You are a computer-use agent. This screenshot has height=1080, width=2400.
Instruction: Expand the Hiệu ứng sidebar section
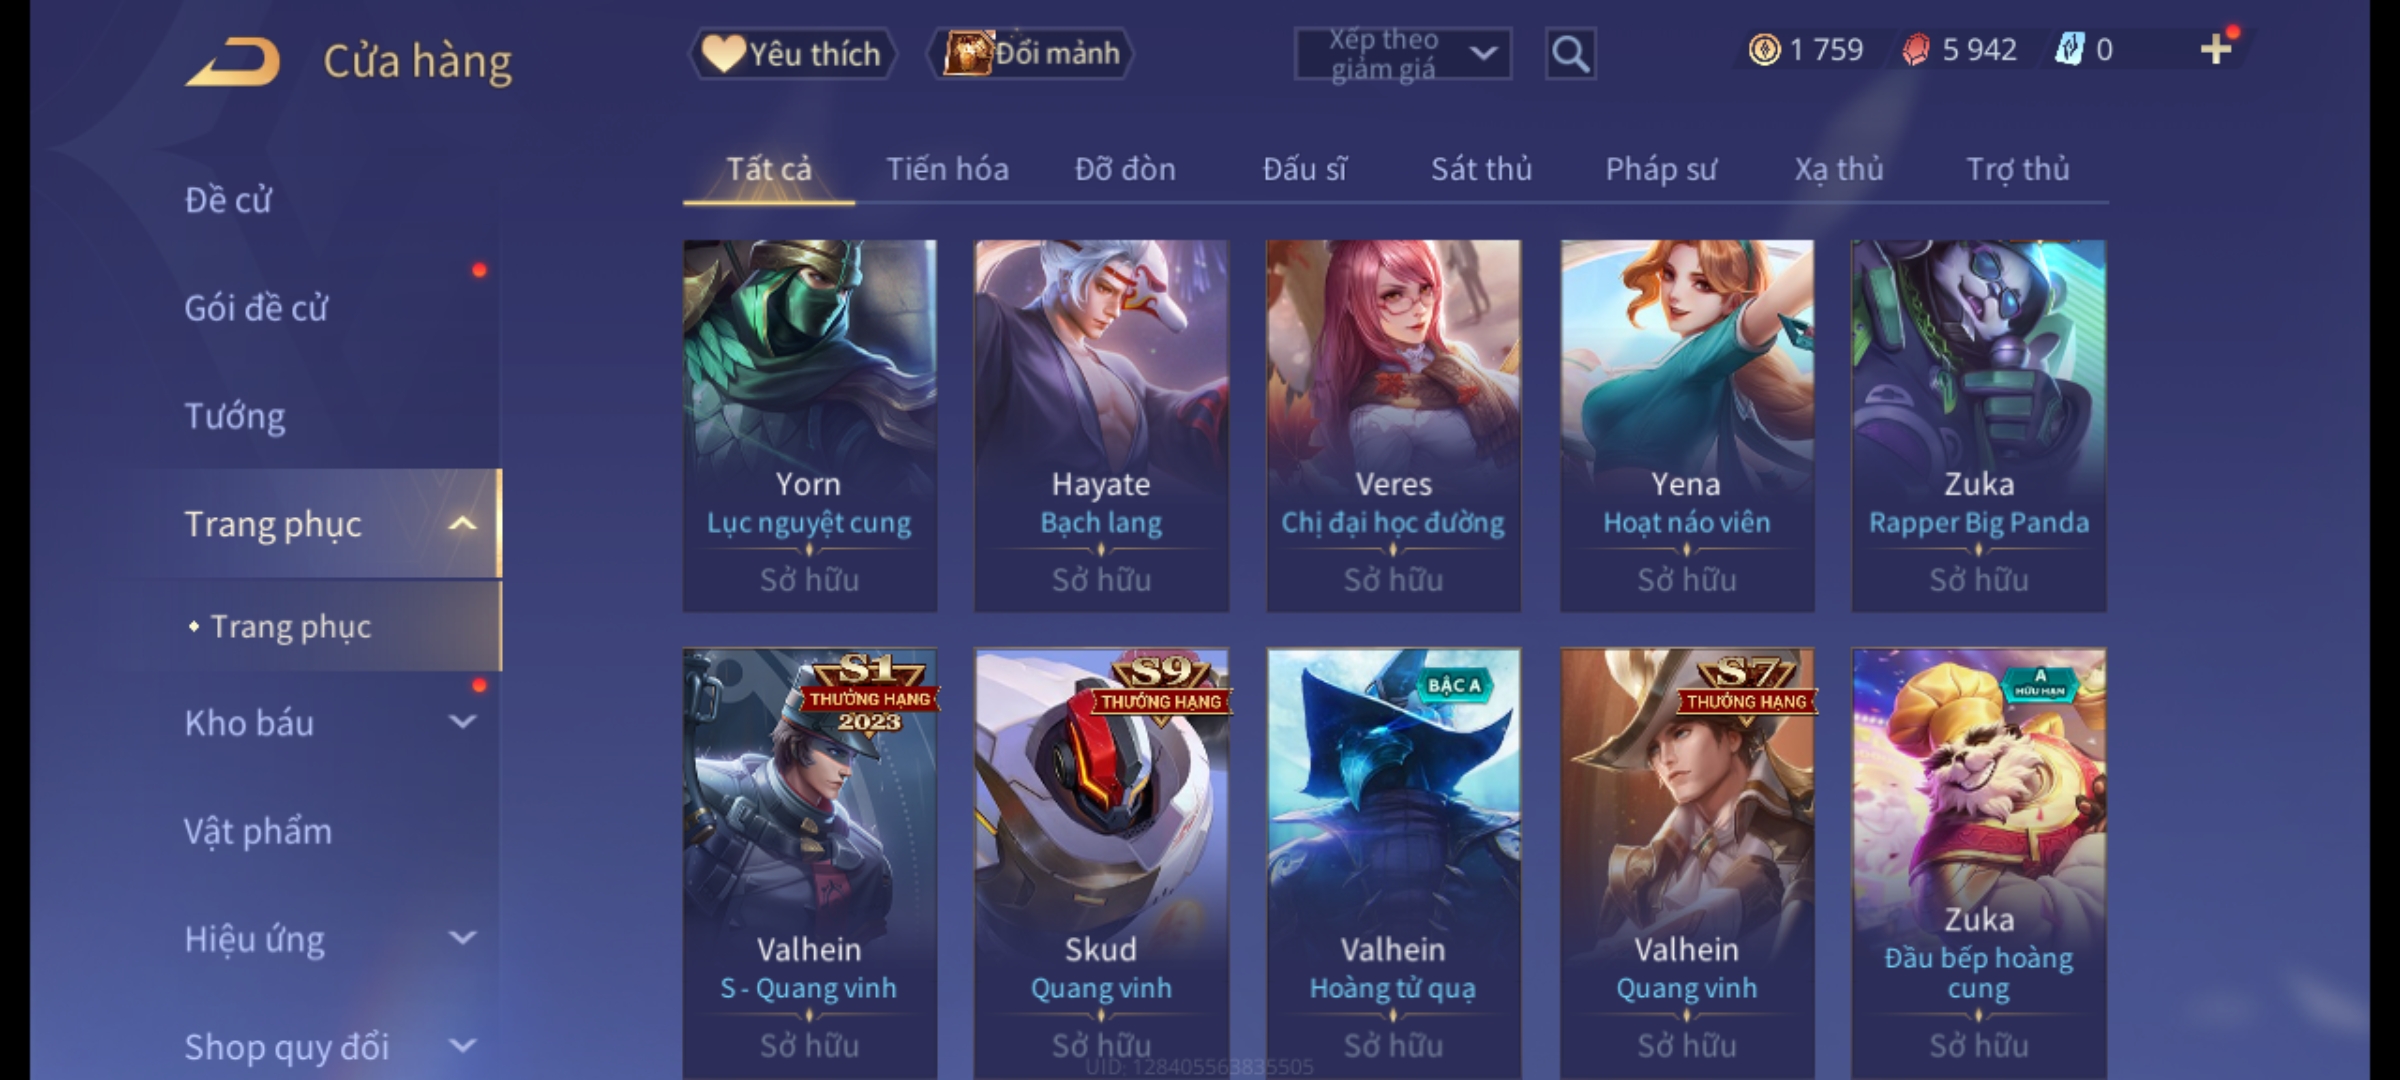point(462,938)
